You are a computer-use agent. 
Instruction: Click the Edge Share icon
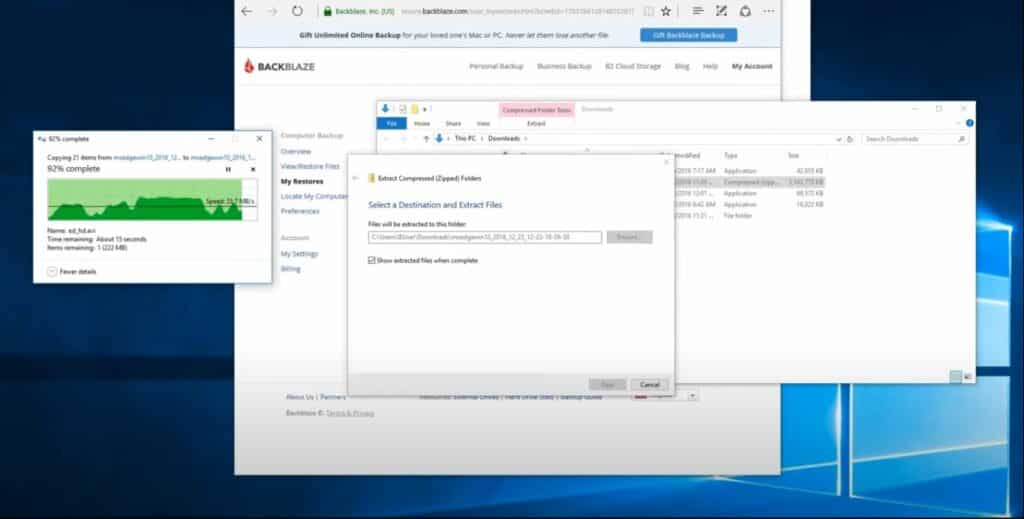[745, 11]
